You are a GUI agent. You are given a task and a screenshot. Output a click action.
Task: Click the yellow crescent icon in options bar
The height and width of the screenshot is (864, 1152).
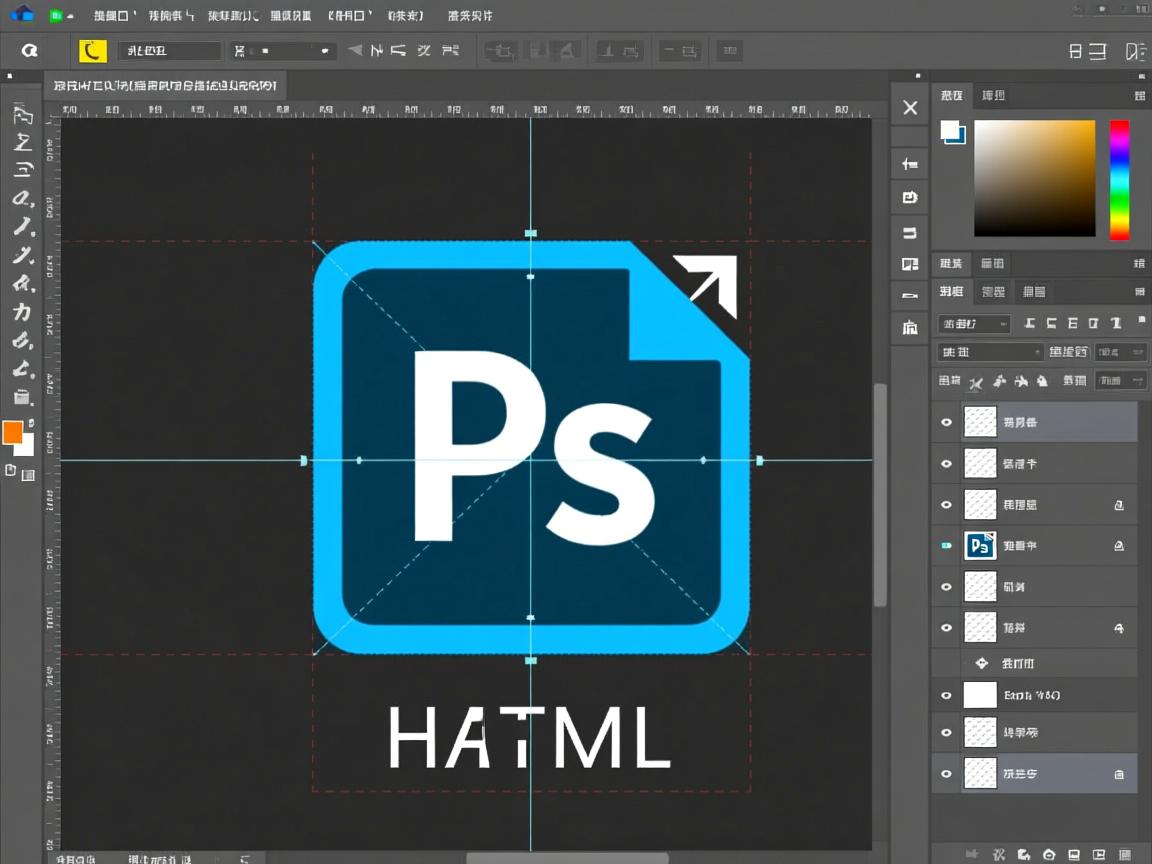pyautogui.click(x=92, y=51)
